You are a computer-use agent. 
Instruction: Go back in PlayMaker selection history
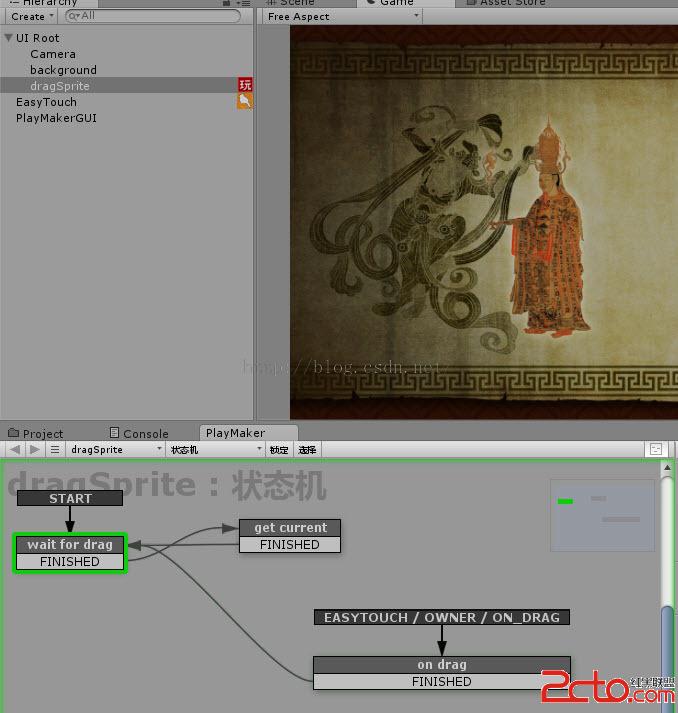point(15,450)
